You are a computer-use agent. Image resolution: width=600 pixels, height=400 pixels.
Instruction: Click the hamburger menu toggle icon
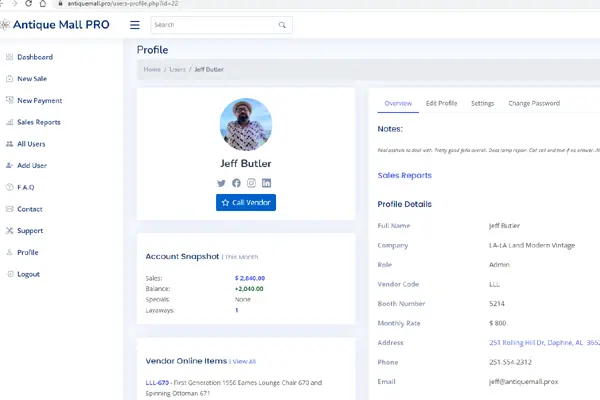pyautogui.click(x=135, y=25)
